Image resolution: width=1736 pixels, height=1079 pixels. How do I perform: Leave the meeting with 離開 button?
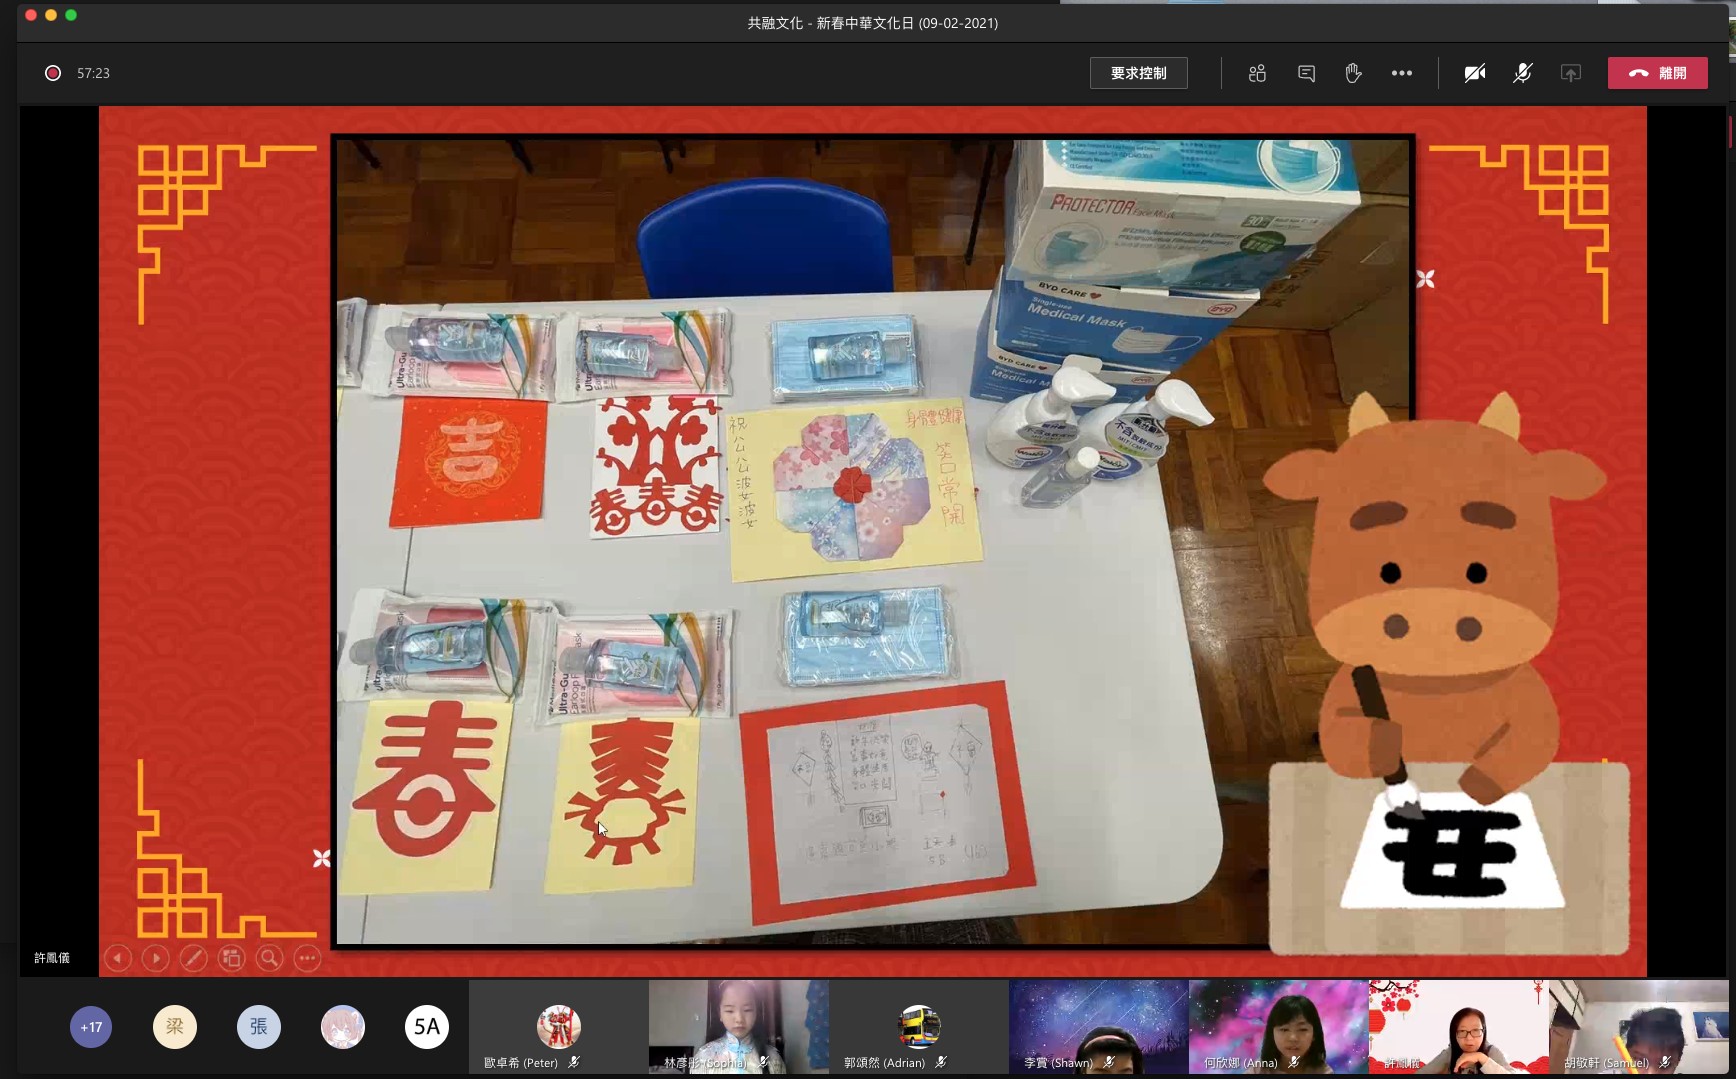coord(1657,73)
